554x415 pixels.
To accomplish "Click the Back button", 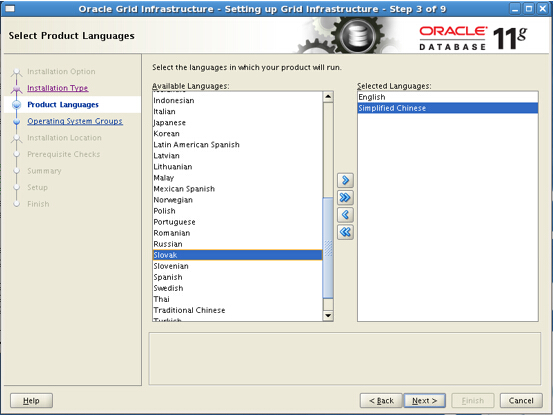I will coord(381,401).
